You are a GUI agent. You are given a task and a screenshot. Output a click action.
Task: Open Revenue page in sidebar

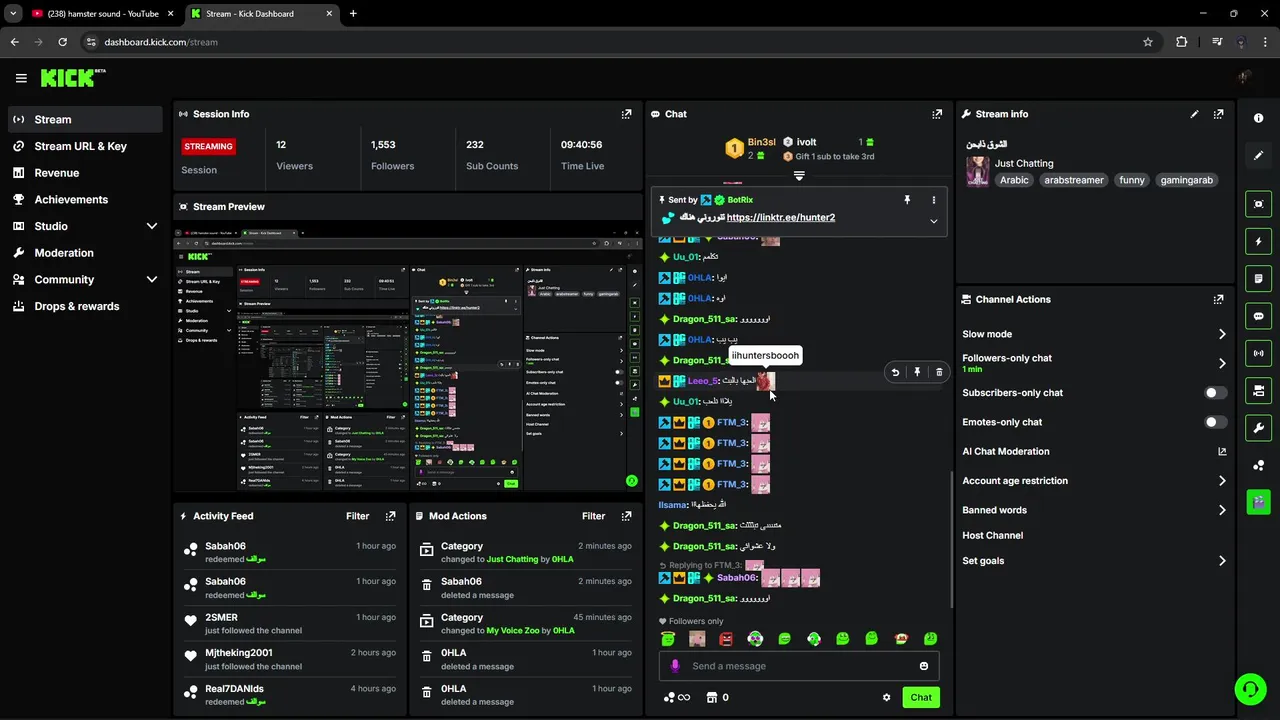click(x=85, y=173)
